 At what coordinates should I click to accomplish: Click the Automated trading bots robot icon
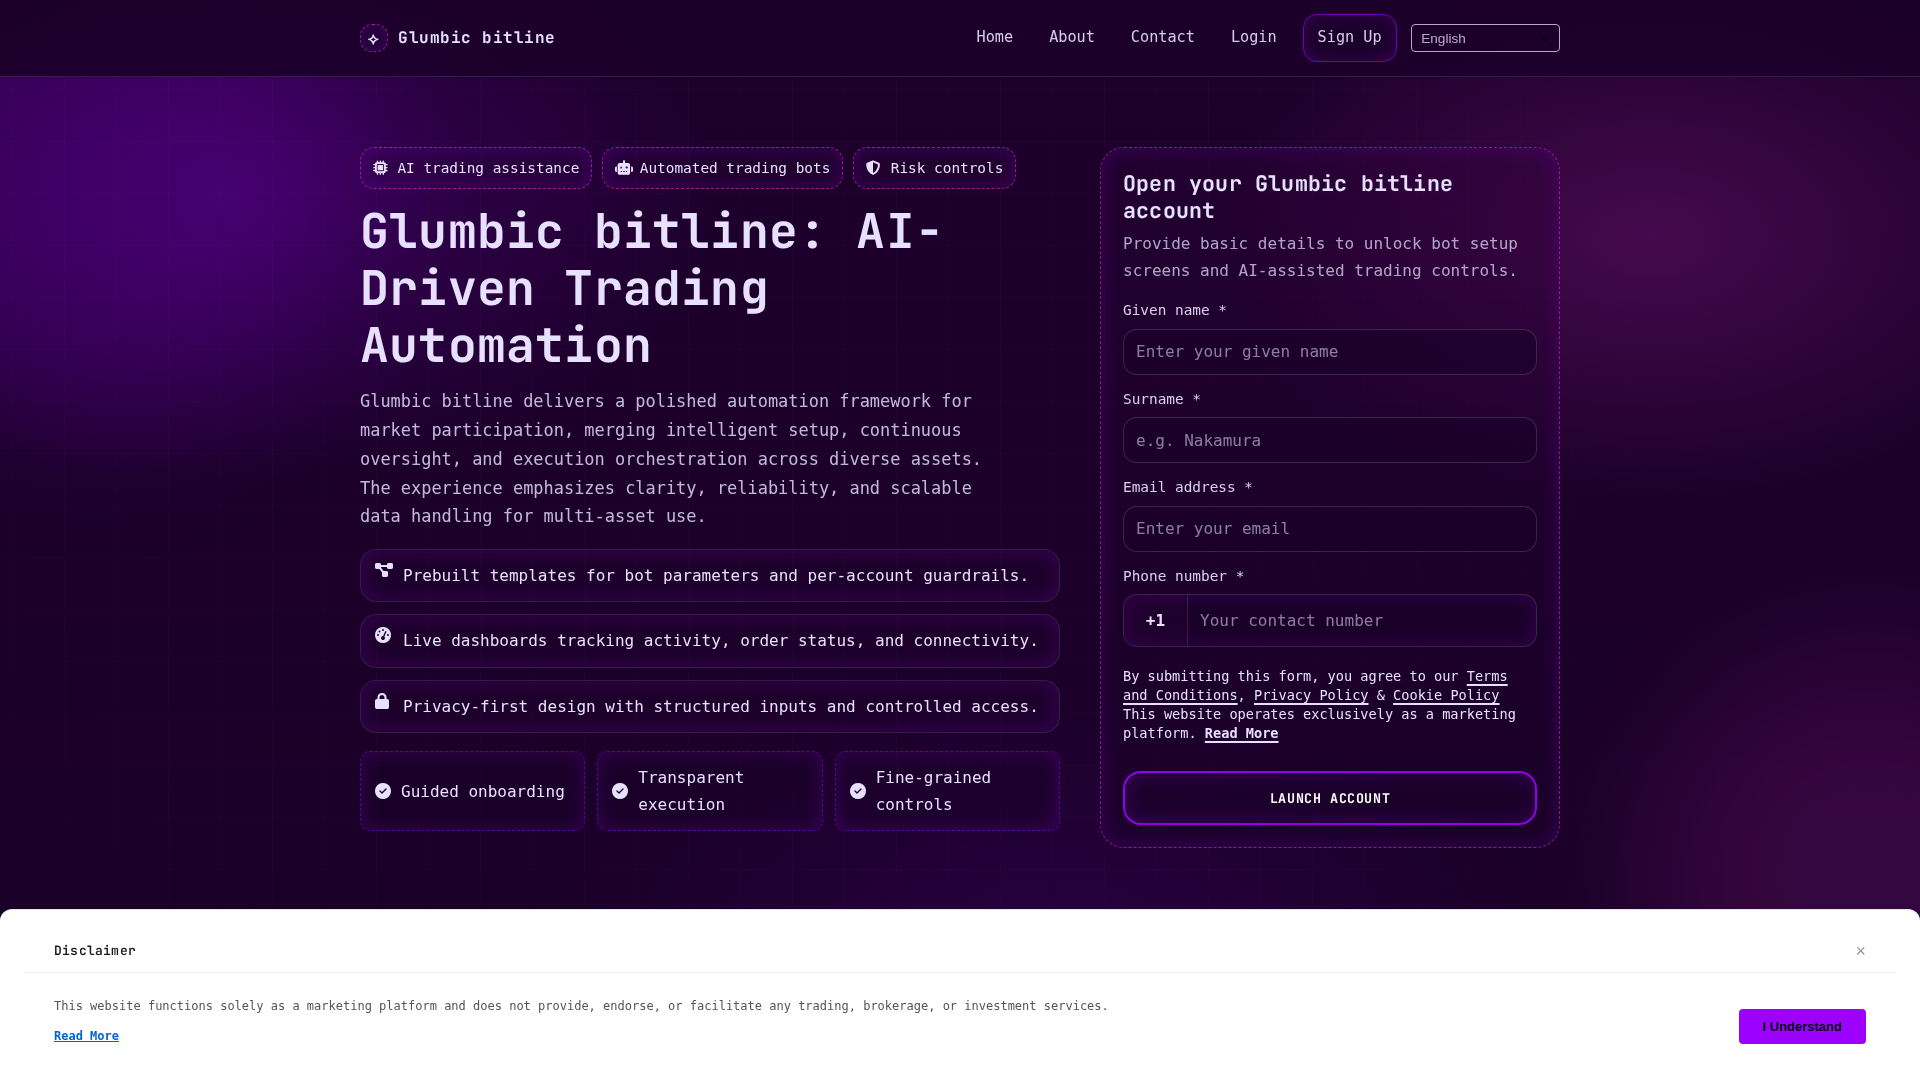coord(624,168)
